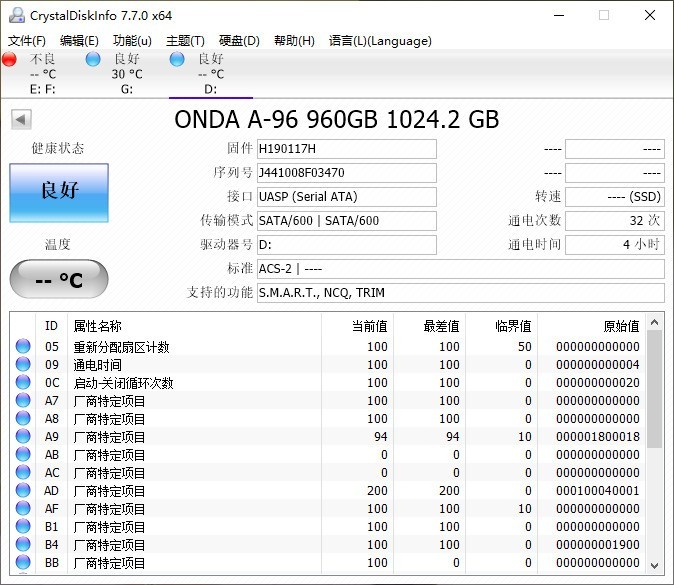This screenshot has width=674, height=585.
Task: Click the ONDA A-96 960GB 1024.2 GB title
Action: pos(337,119)
